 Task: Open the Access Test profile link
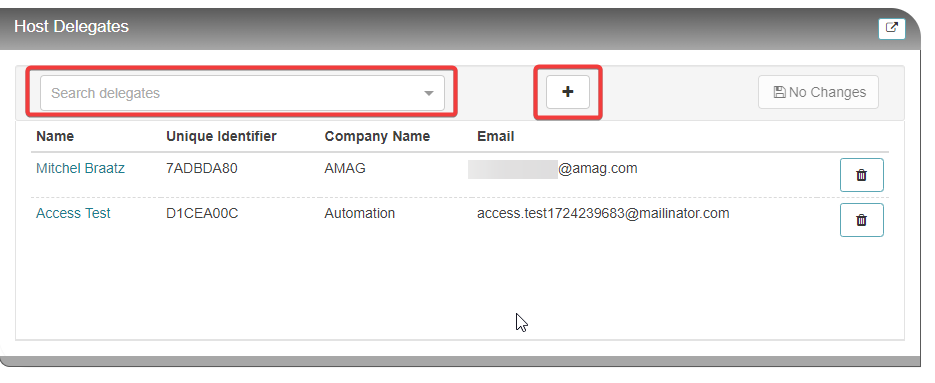click(x=73, y=213)
